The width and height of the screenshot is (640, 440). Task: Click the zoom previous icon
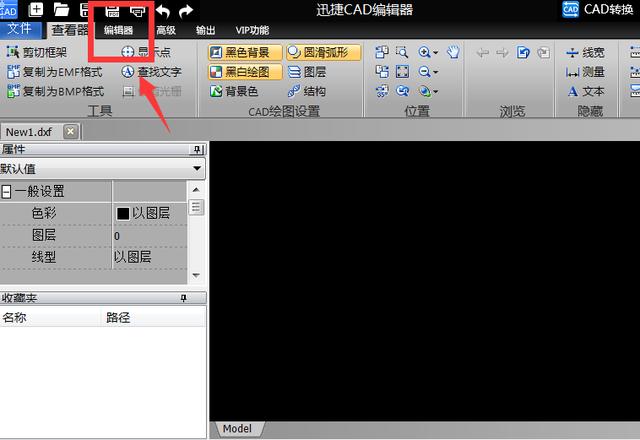(402, 91)
